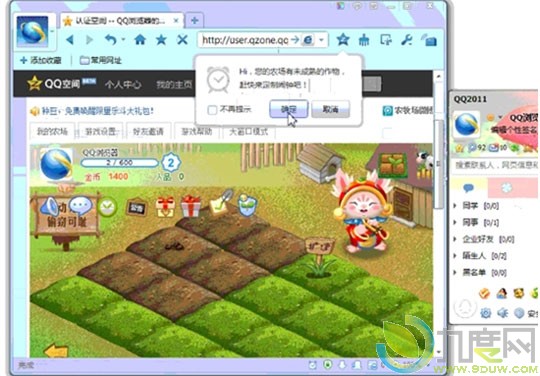
Task: Click the QQ browser globe logo
Action: [x=32, y=32]
